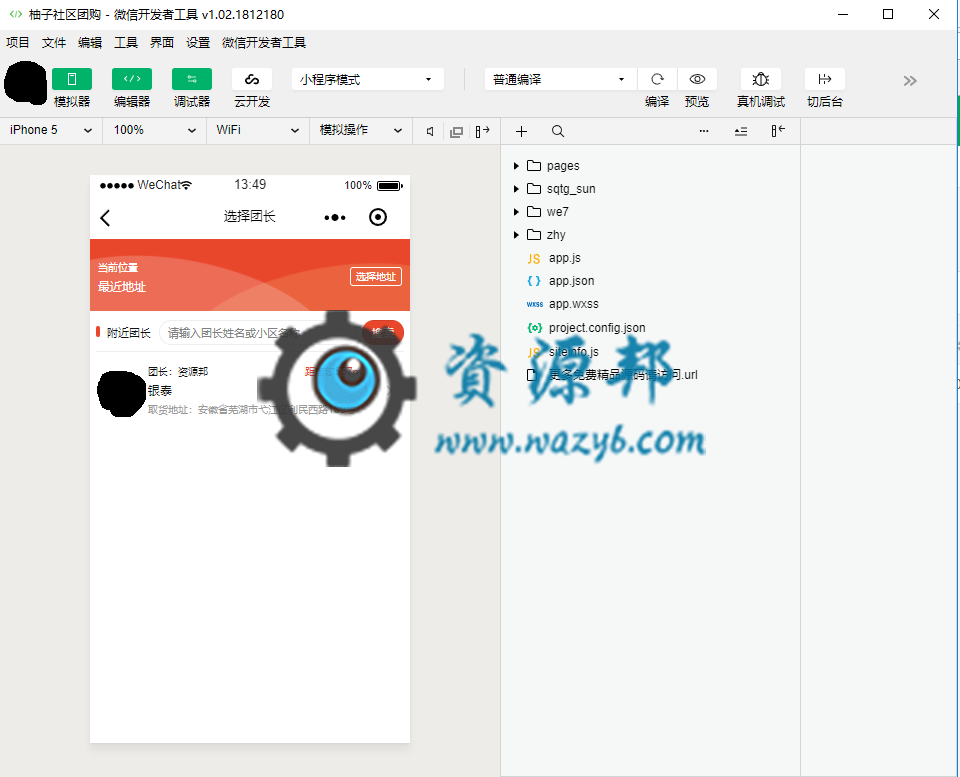Screen dimensions: 960x777
Task: Open the 界面 menu
Action: point(162,42)
